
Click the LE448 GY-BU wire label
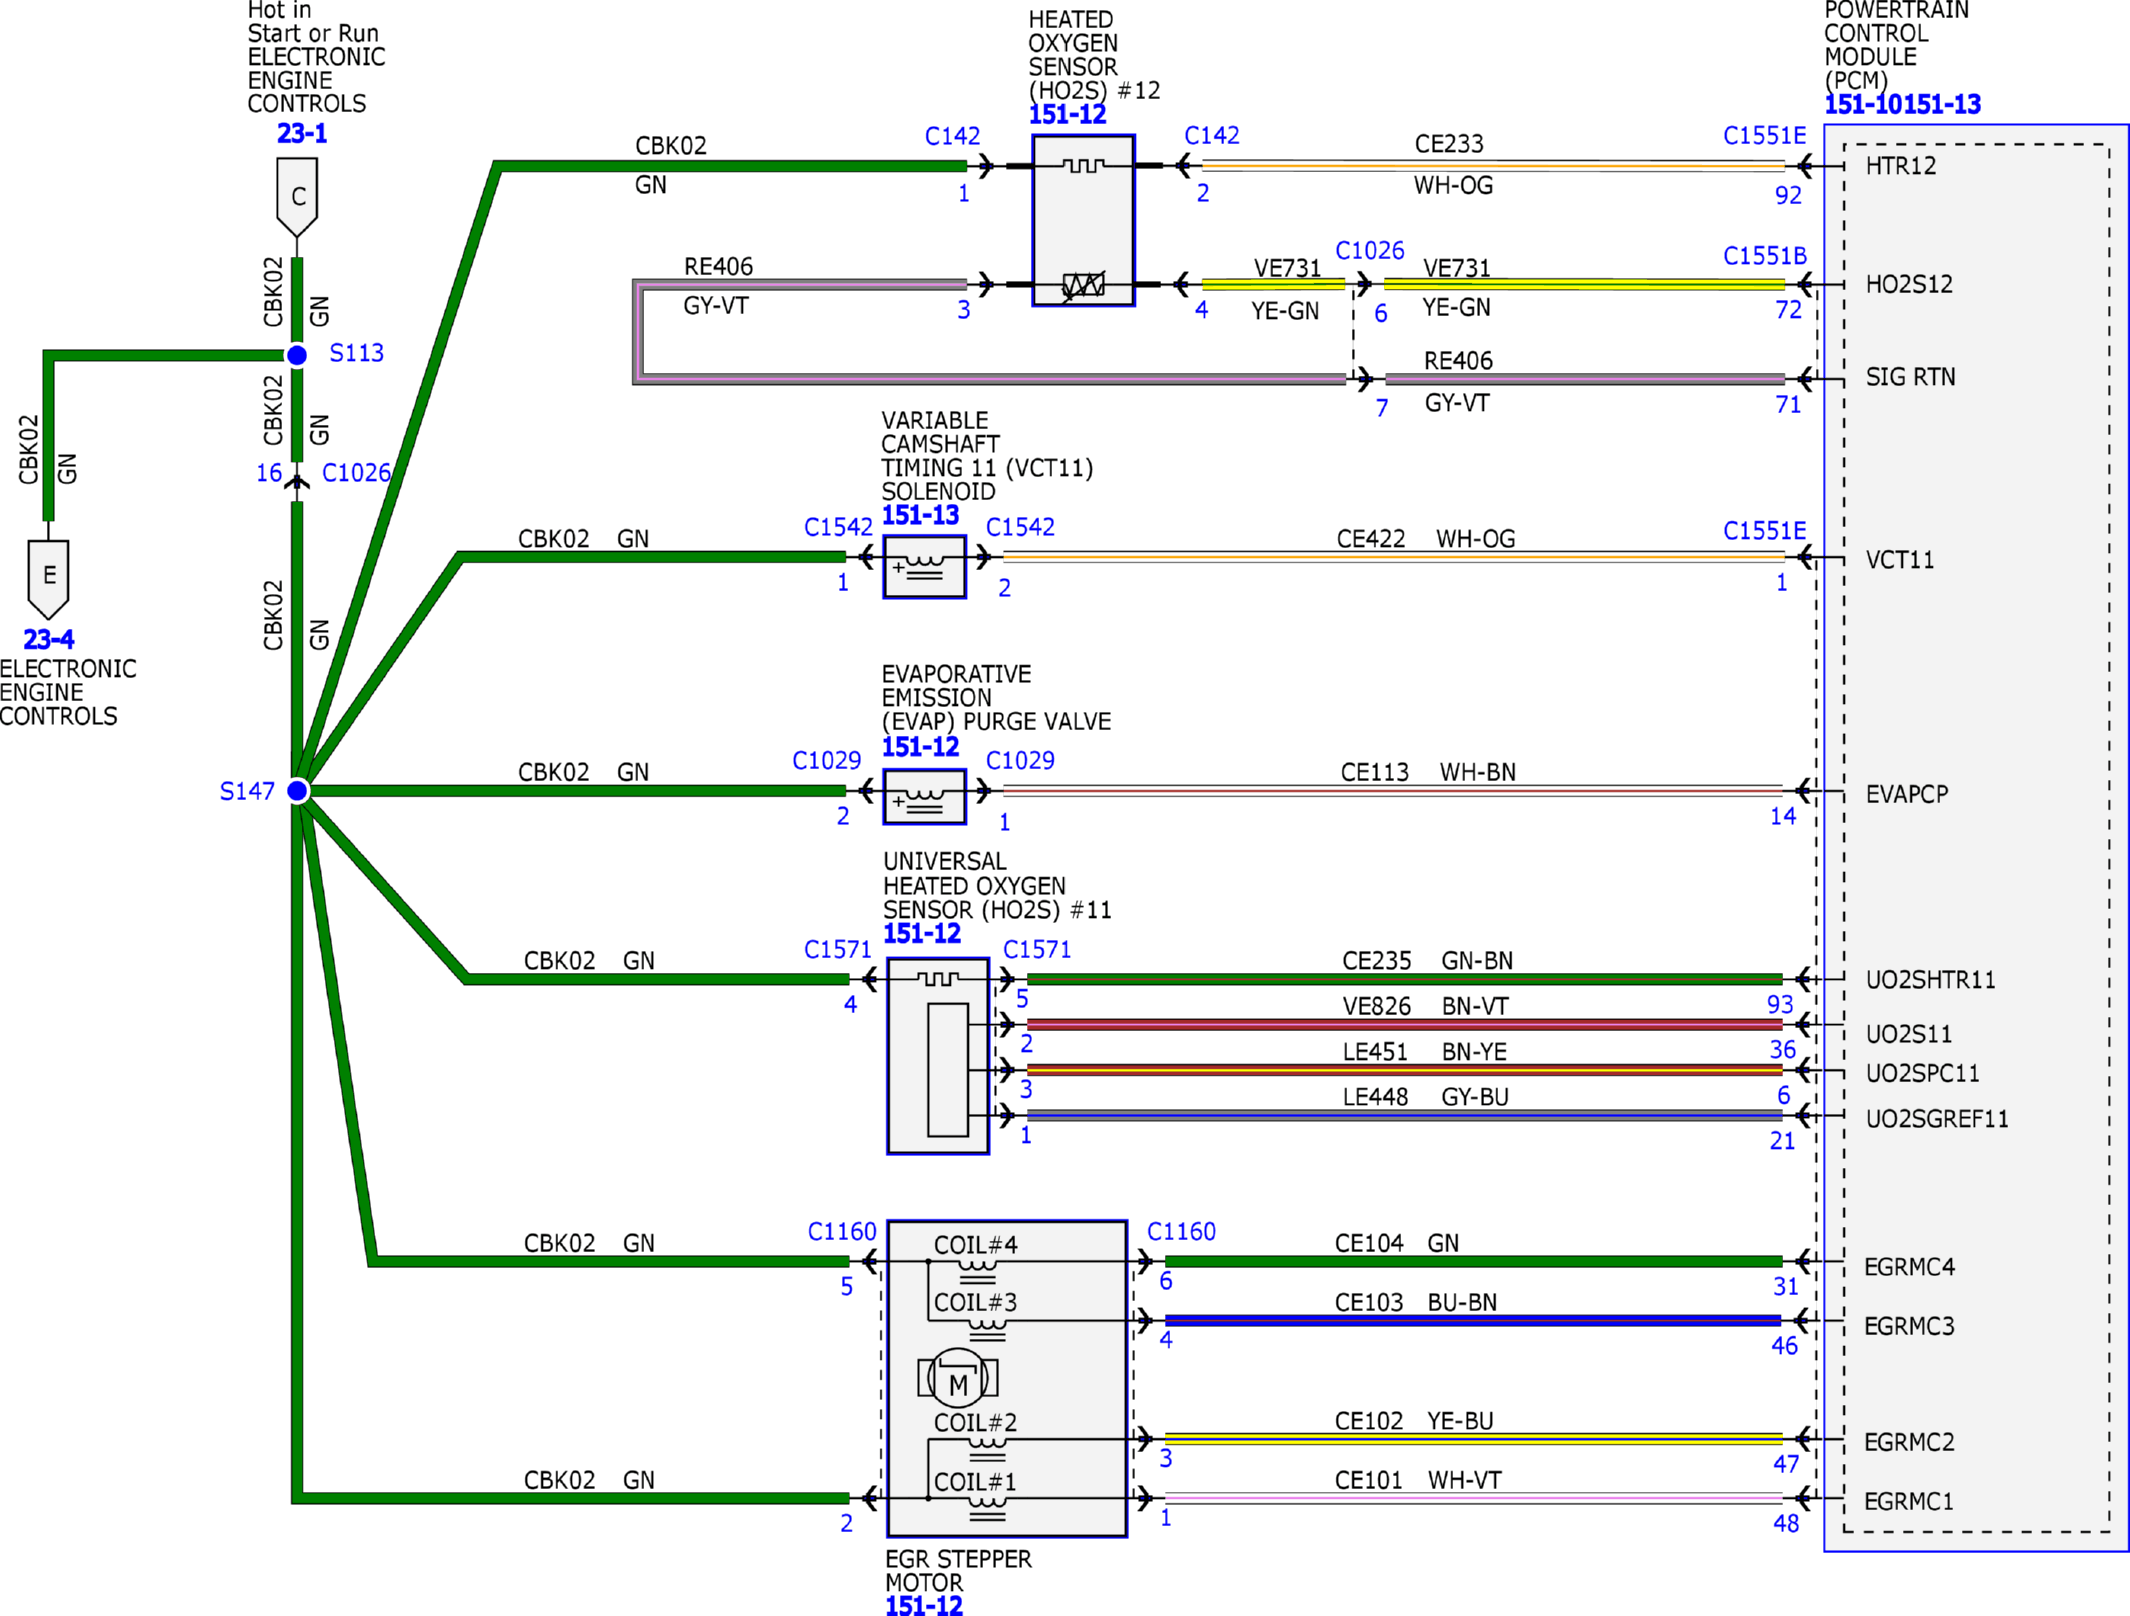coord(1425,1097)
